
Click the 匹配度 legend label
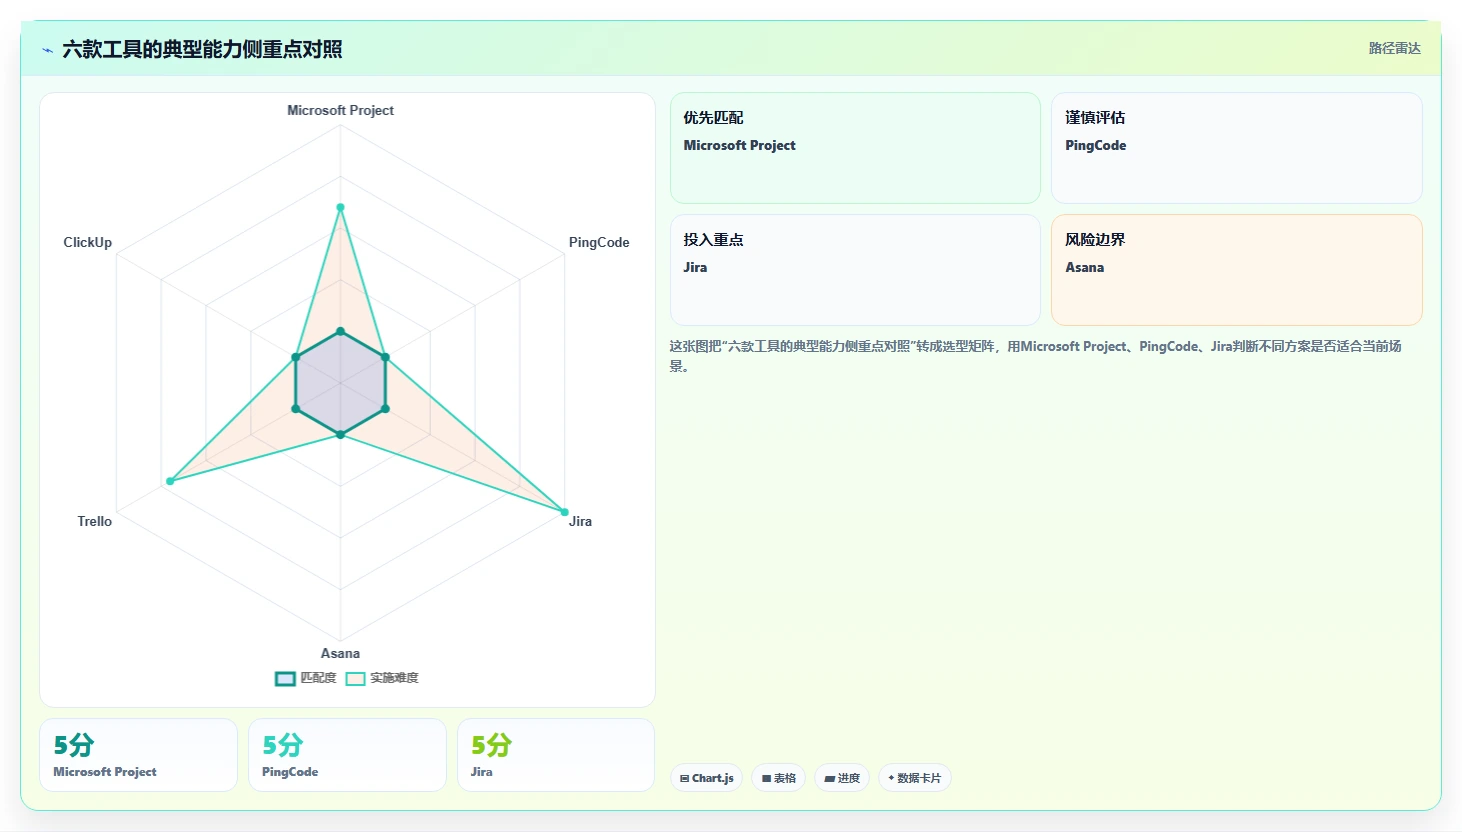click(x=318, y=678)
